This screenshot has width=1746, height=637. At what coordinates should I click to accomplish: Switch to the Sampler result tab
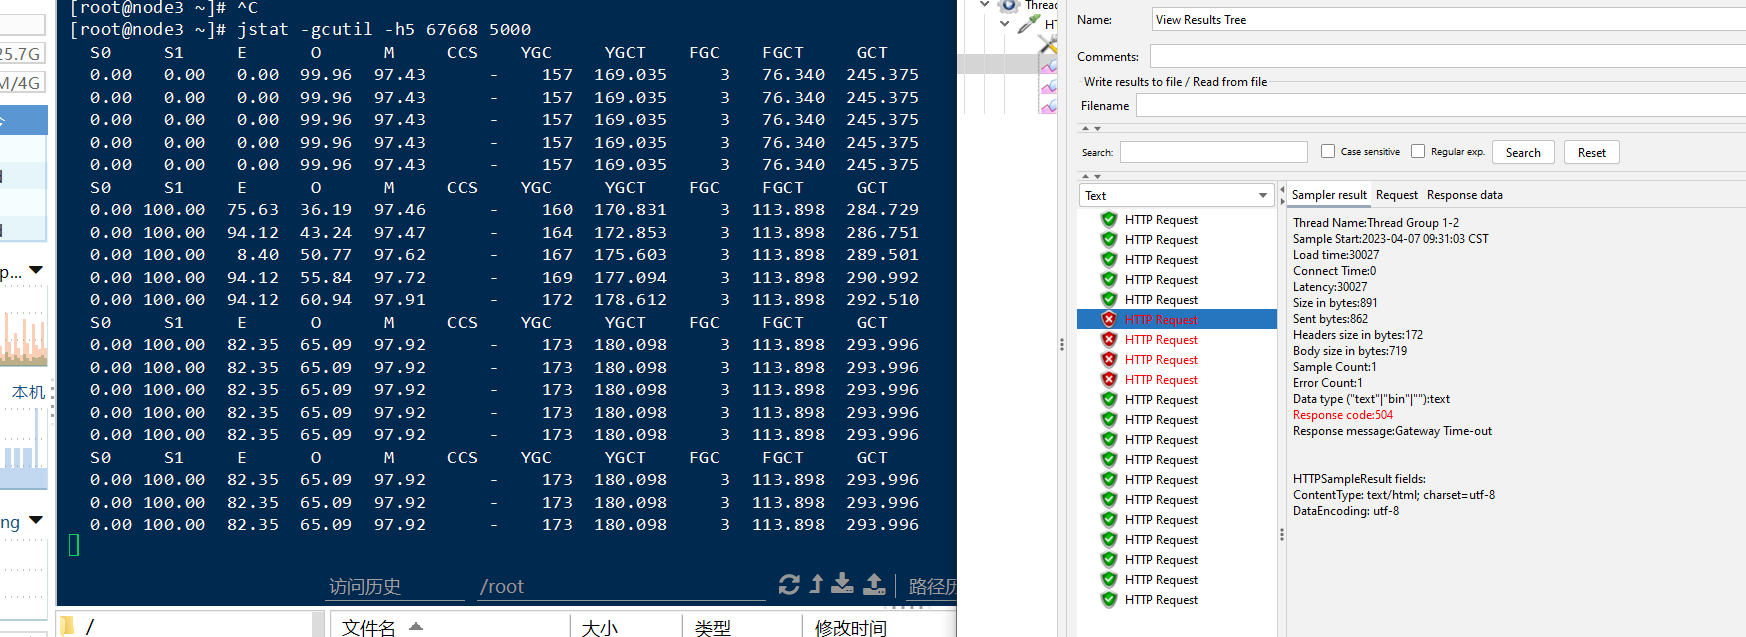tap(1328, 195)
